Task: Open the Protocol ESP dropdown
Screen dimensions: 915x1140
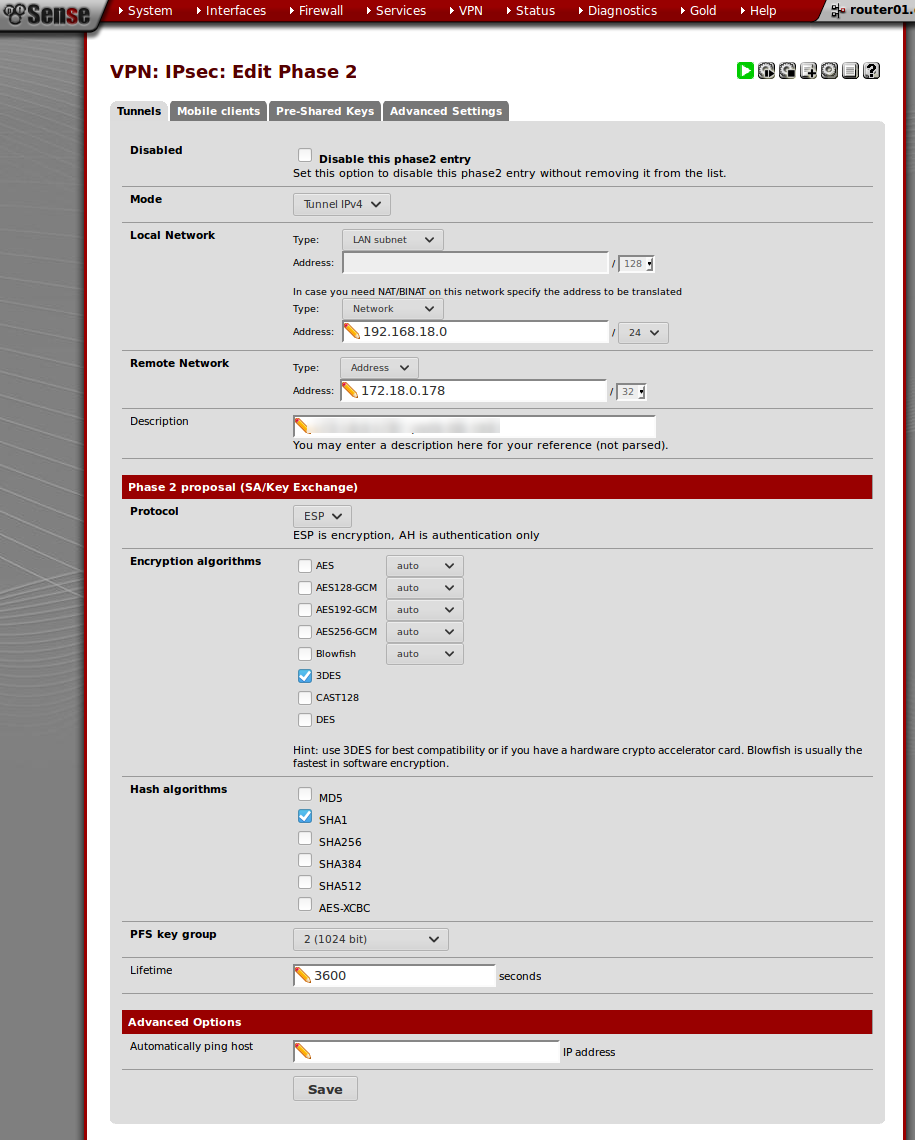Action: (322, 516)
